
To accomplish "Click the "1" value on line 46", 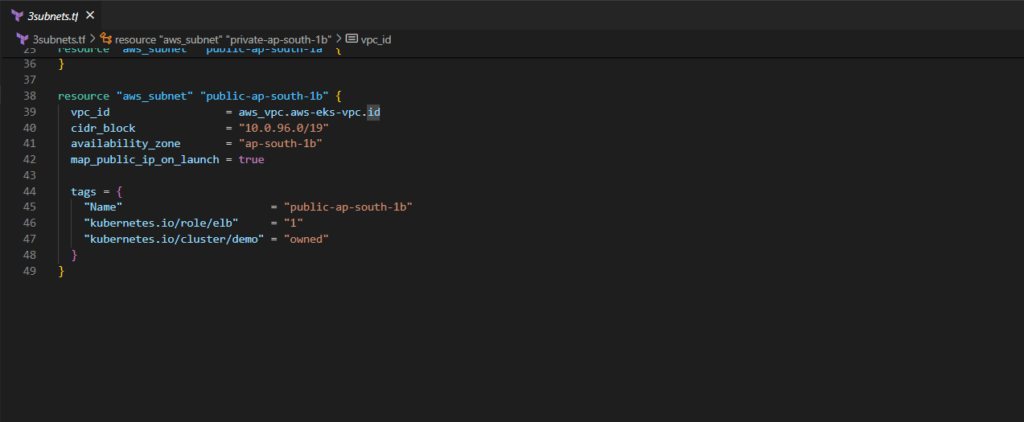I will tap(293, 223).
